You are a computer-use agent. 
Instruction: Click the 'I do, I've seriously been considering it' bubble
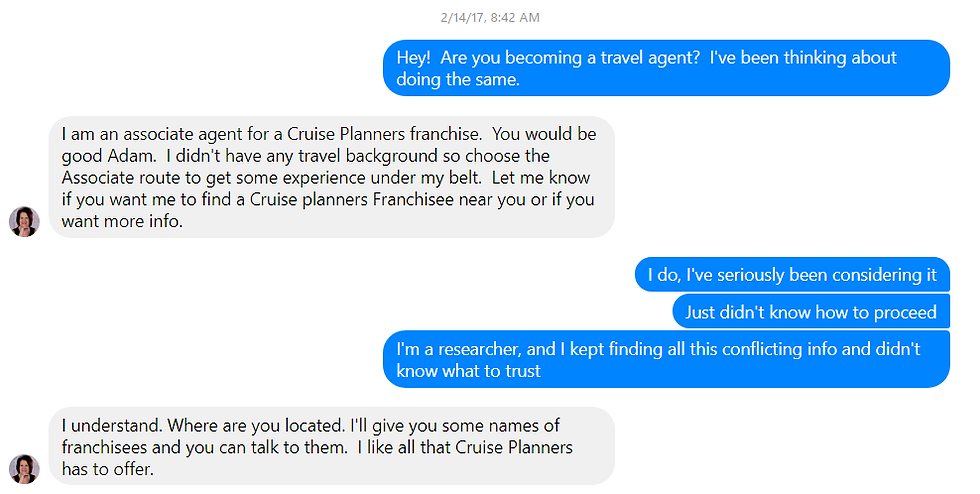click(x=792, y=275)
